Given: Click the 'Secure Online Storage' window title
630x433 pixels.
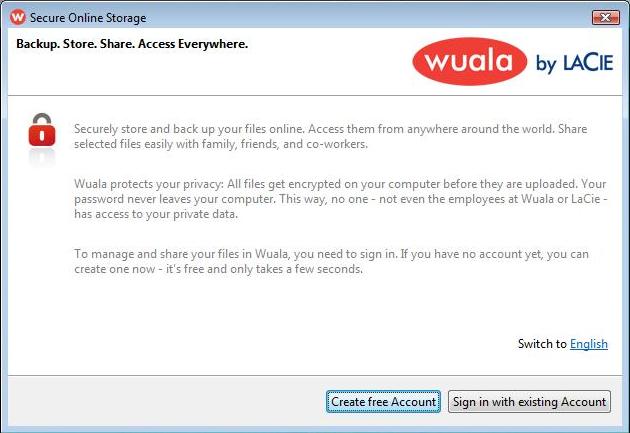Looking at the screenshot, I should click(88, 17).
